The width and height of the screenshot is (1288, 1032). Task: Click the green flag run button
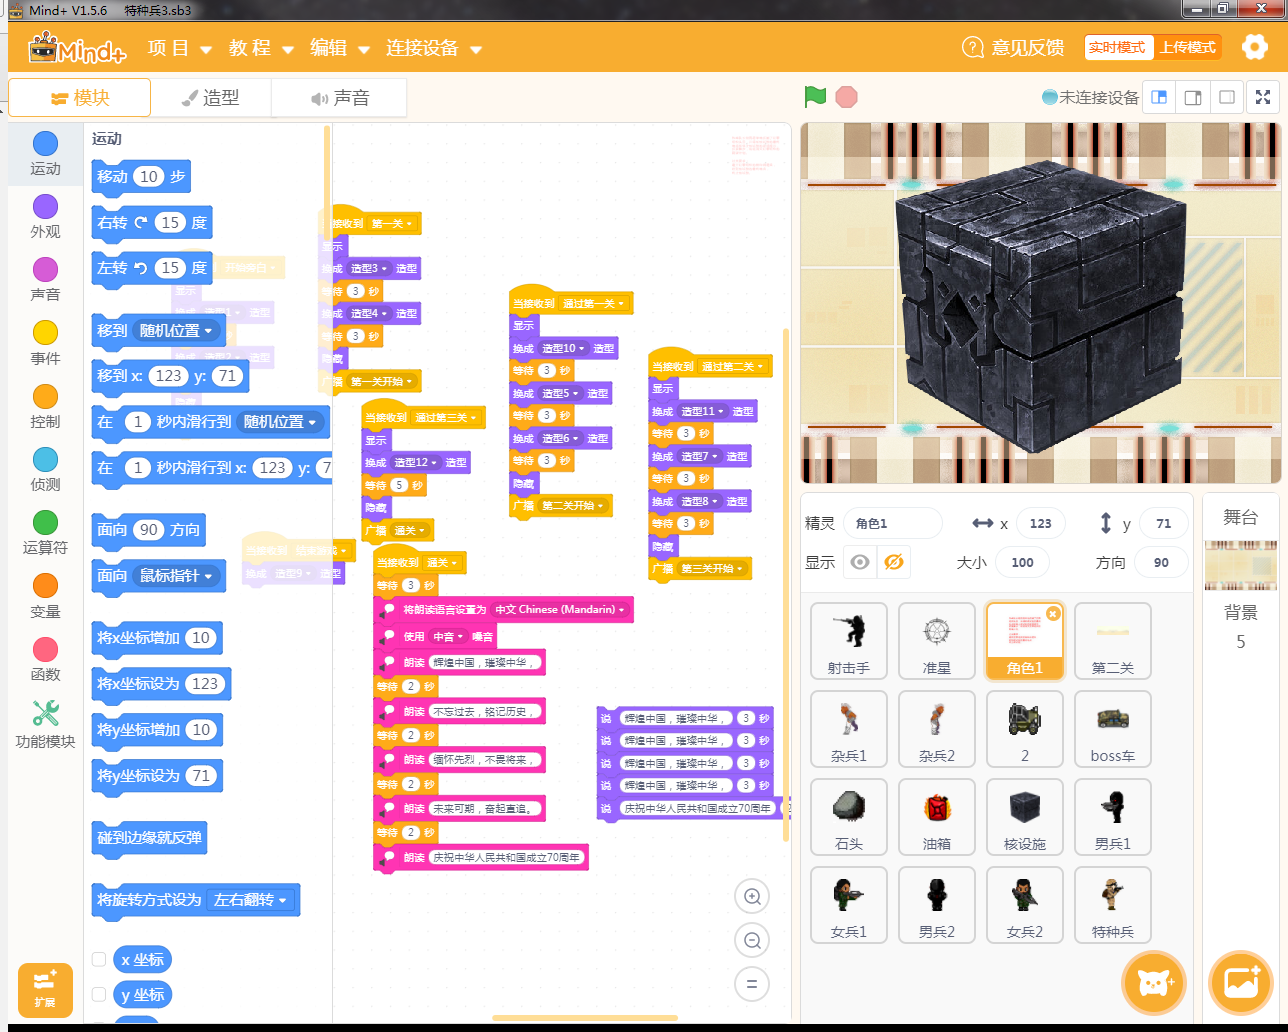[x=815, y=97]
